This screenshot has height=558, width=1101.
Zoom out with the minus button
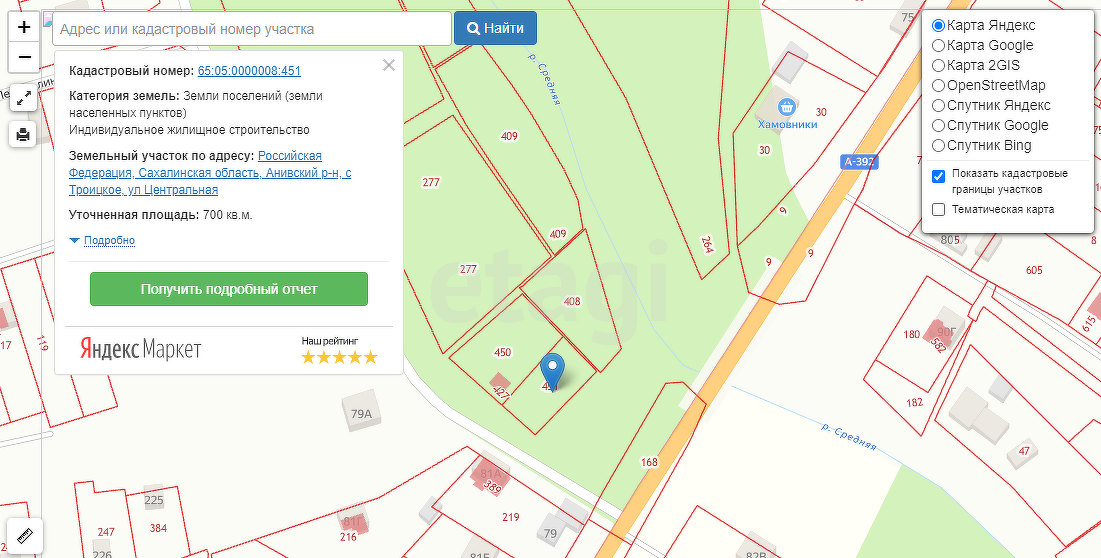pyautogui.click(x=24, y=58)
